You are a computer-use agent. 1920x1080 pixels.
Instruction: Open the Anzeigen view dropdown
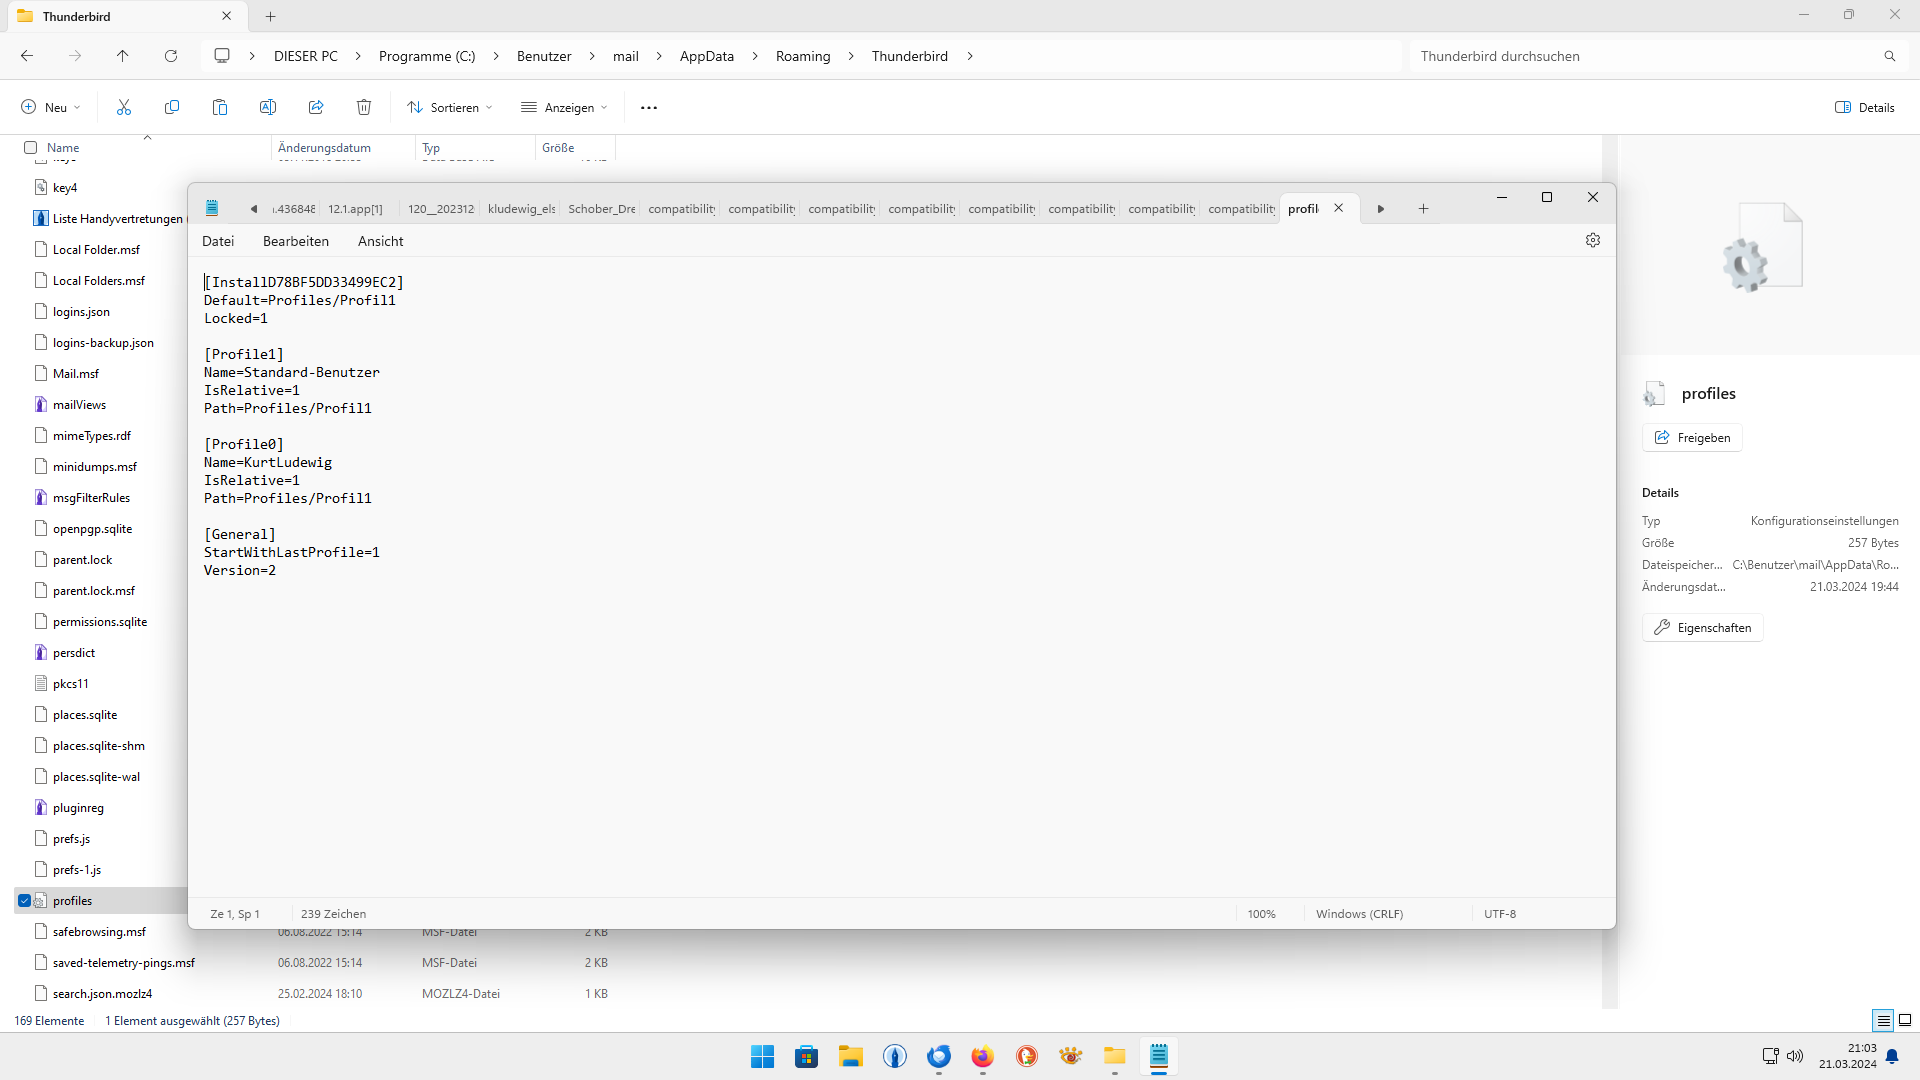(565, 107)
